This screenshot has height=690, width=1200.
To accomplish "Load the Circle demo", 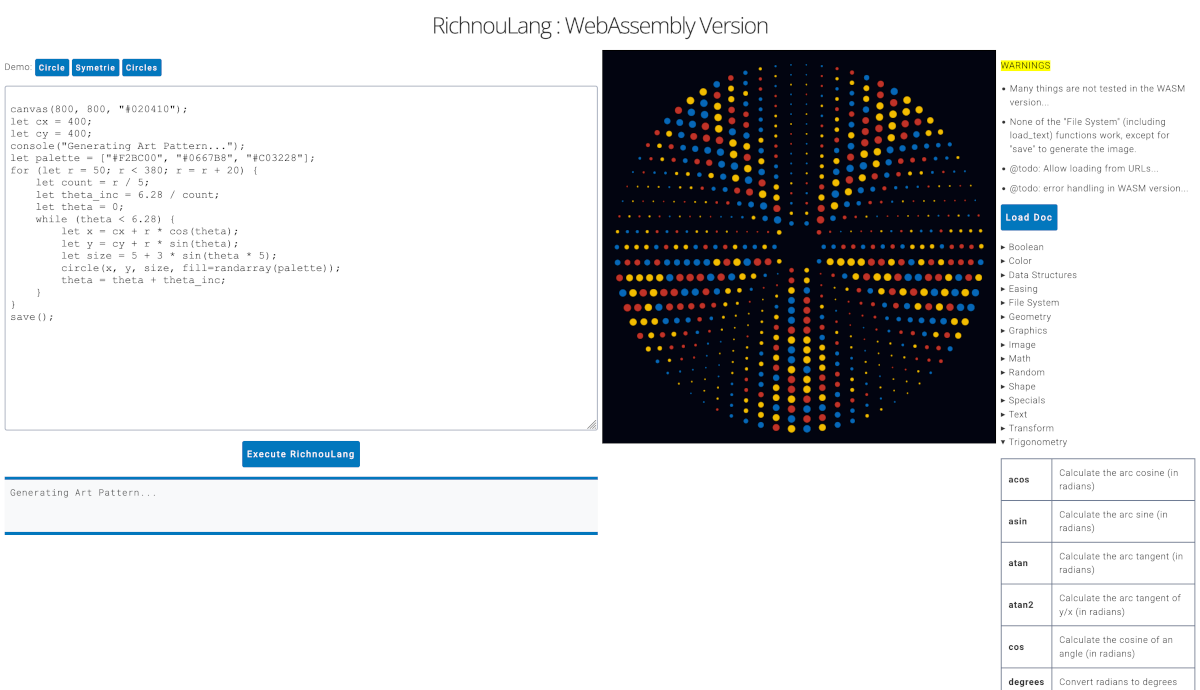I will pyautogui.click(x=52, y=68).
